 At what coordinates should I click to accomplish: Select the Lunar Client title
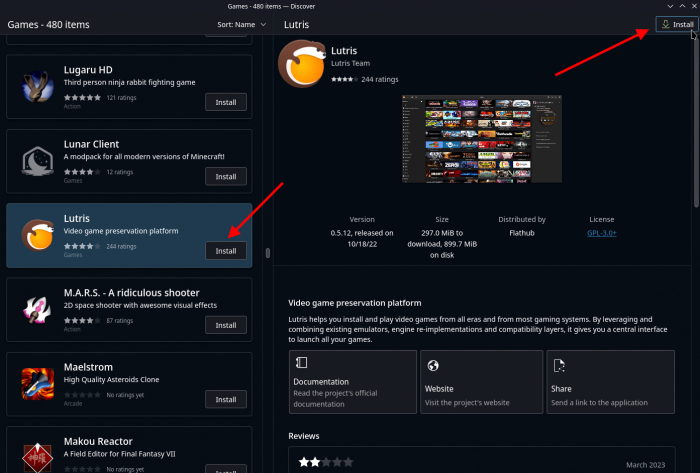coord(91,144)
